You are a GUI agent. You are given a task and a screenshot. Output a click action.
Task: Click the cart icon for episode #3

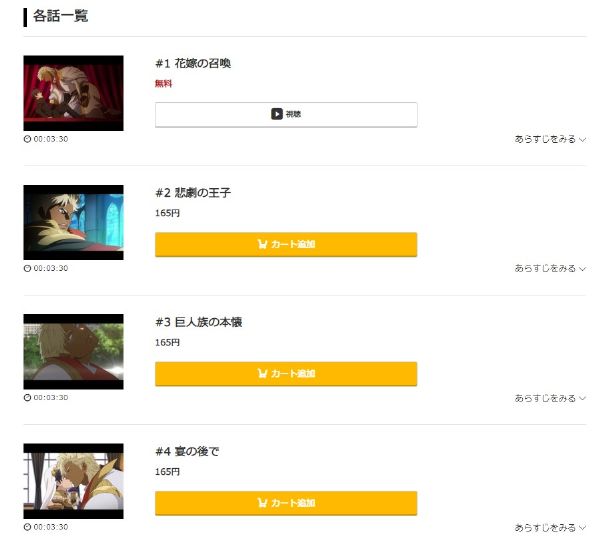click(x=262, y=374)
